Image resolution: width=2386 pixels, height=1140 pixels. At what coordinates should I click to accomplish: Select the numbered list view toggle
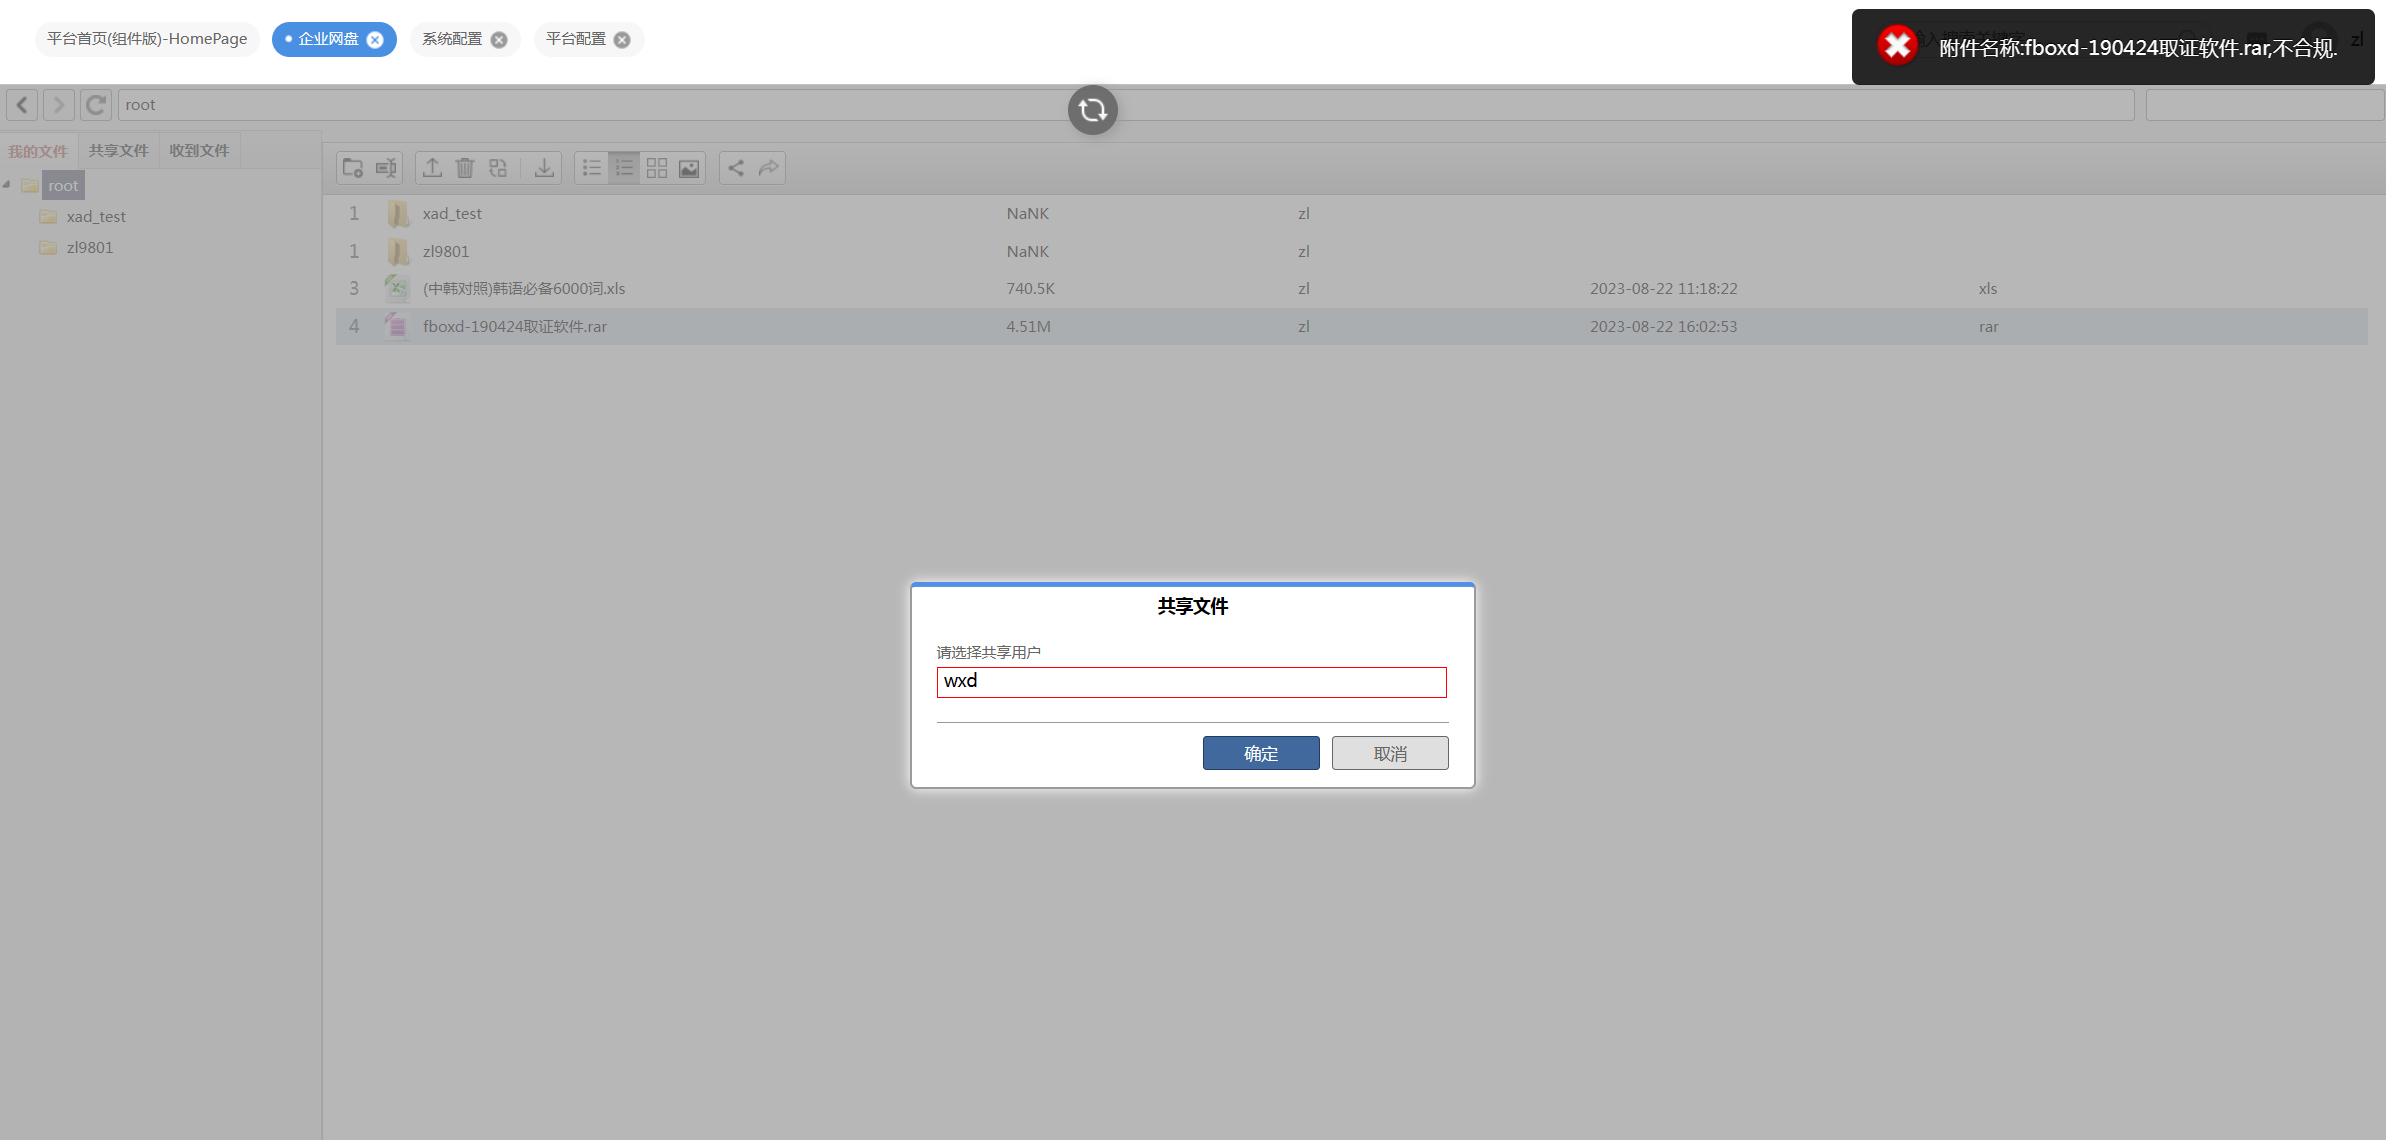[x=624, y=168]
